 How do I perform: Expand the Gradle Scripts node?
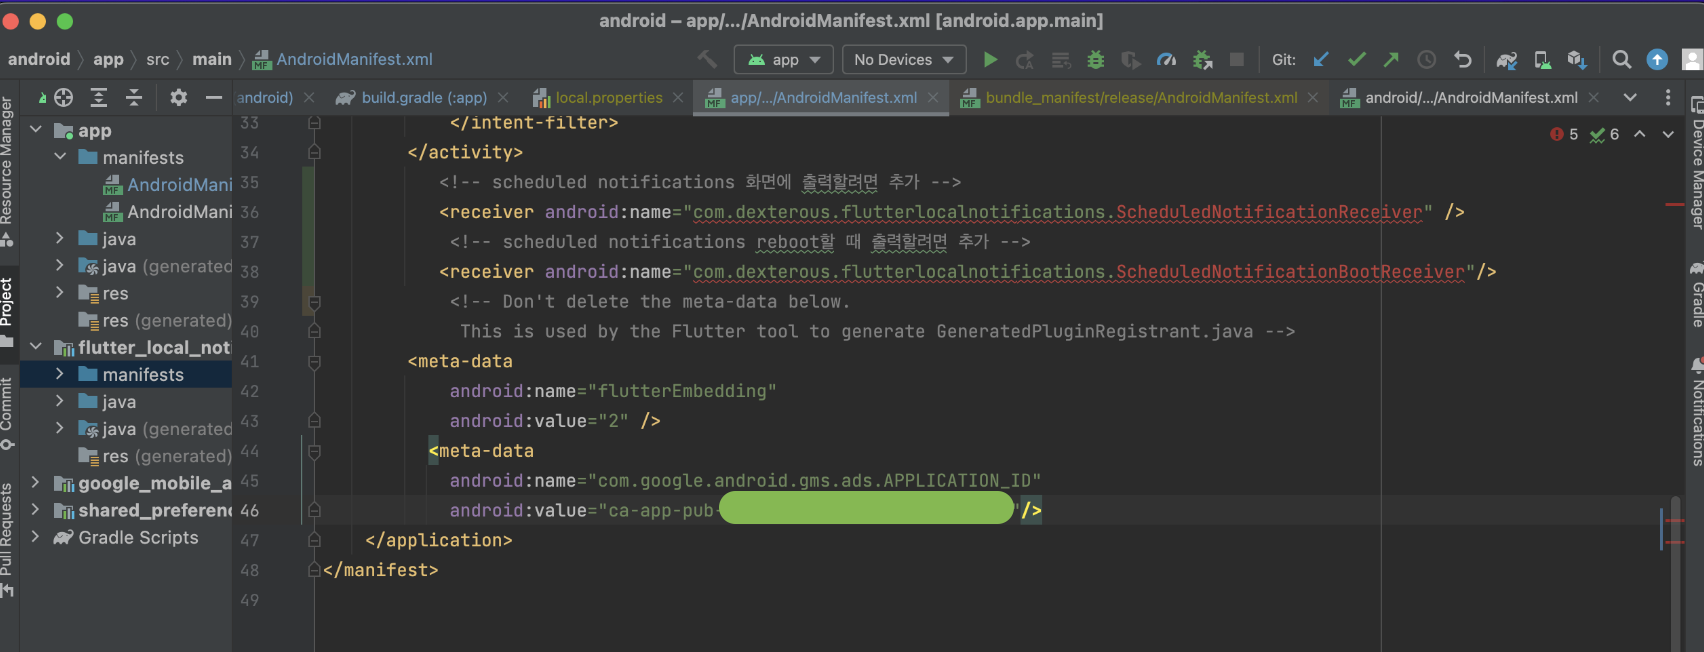pyautogui.click(x=36, y=537)
